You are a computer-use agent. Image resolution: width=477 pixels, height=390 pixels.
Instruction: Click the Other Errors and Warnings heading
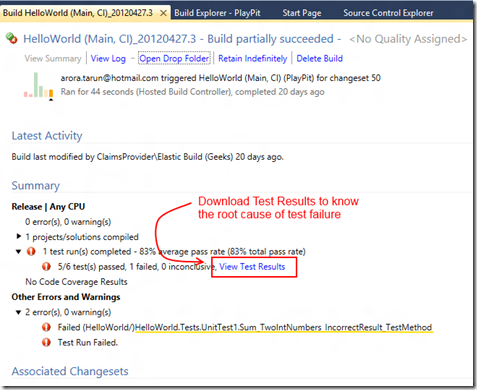pyautogui.click(x=66, y=297)
